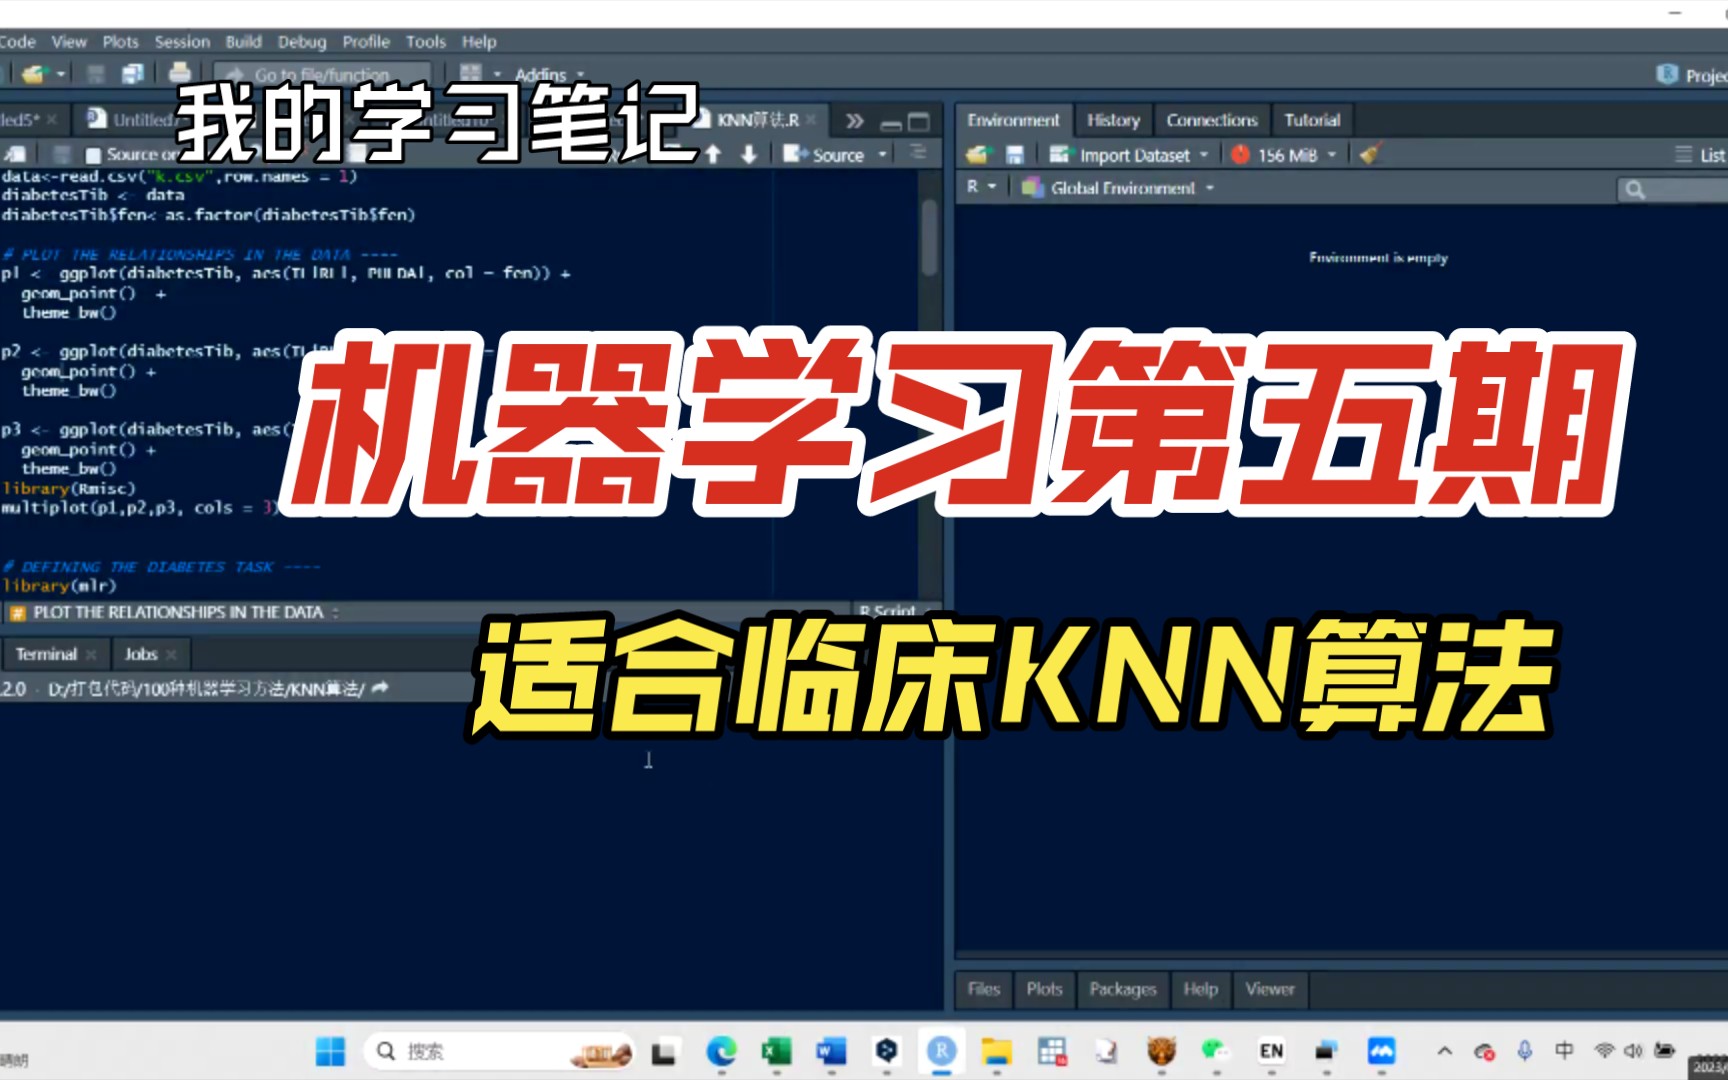Open the Import Dataset dropdown
Image resolution: width=1728 pixels, height=1080 pixels.
tap(1129, 155)
